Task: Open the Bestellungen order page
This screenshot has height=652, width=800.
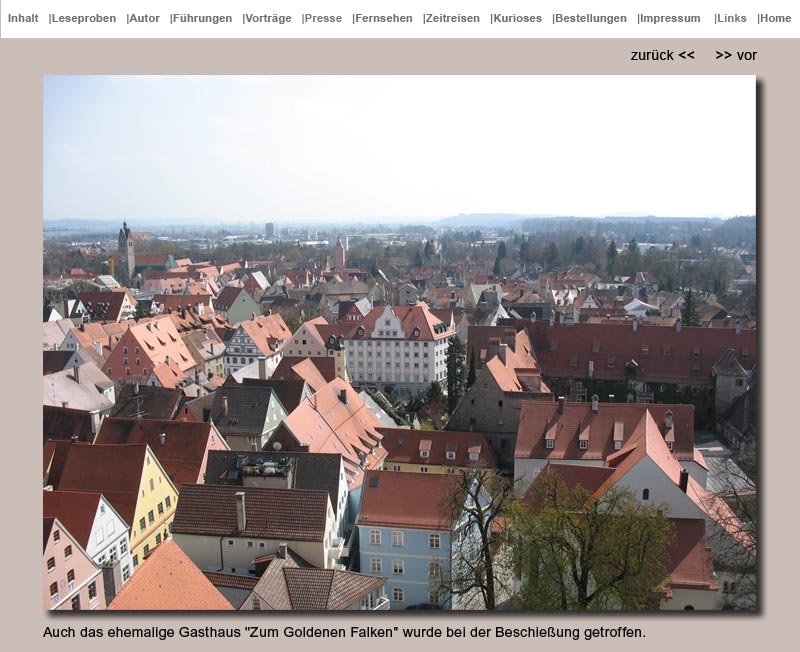Action: [x=590, y=18]
